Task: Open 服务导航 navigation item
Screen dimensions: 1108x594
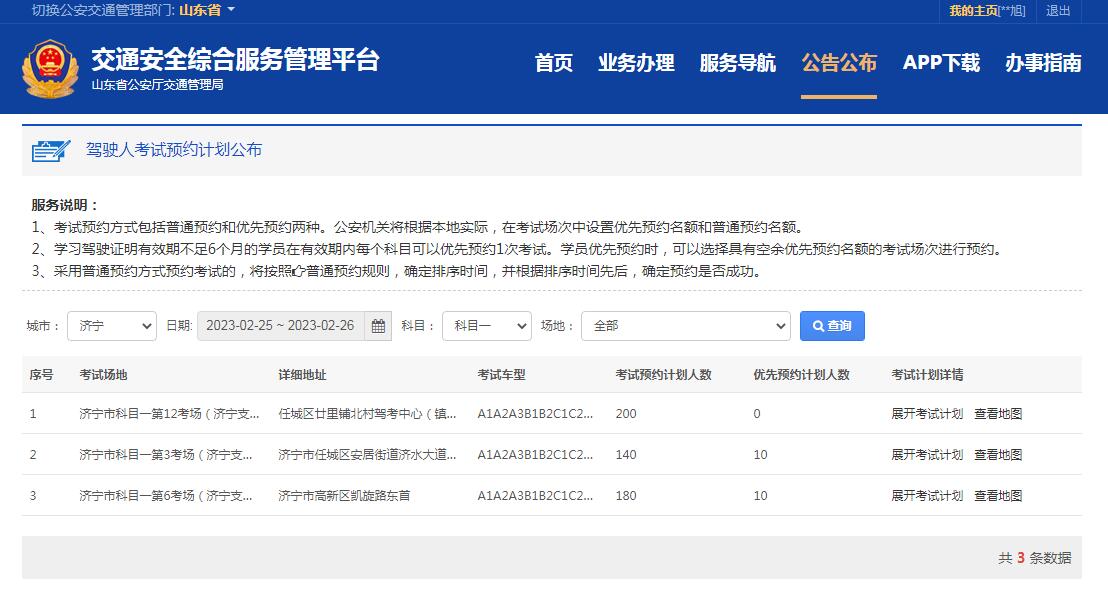Action: [737, 63]
